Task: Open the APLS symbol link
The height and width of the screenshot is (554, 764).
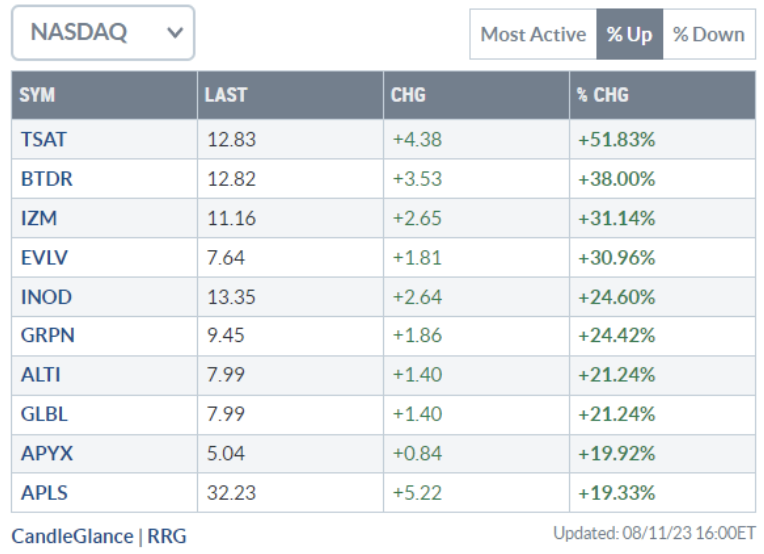Action: [44, 492]
